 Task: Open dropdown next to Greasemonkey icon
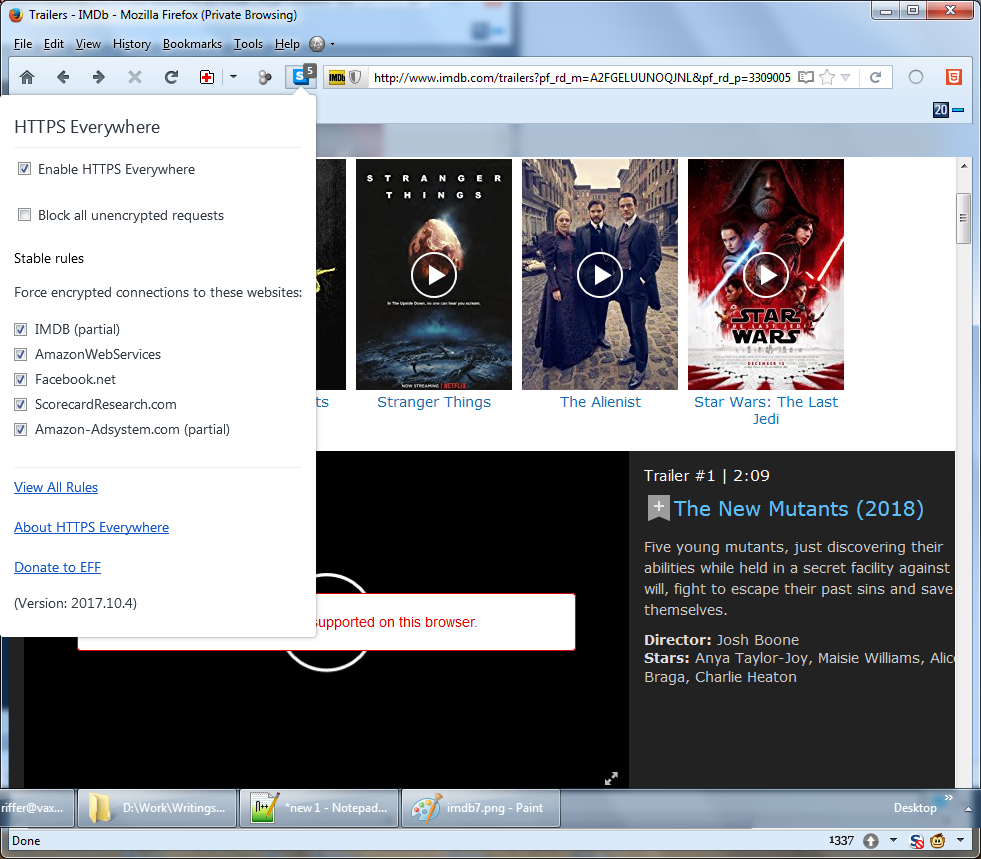(x=960, y=840)
